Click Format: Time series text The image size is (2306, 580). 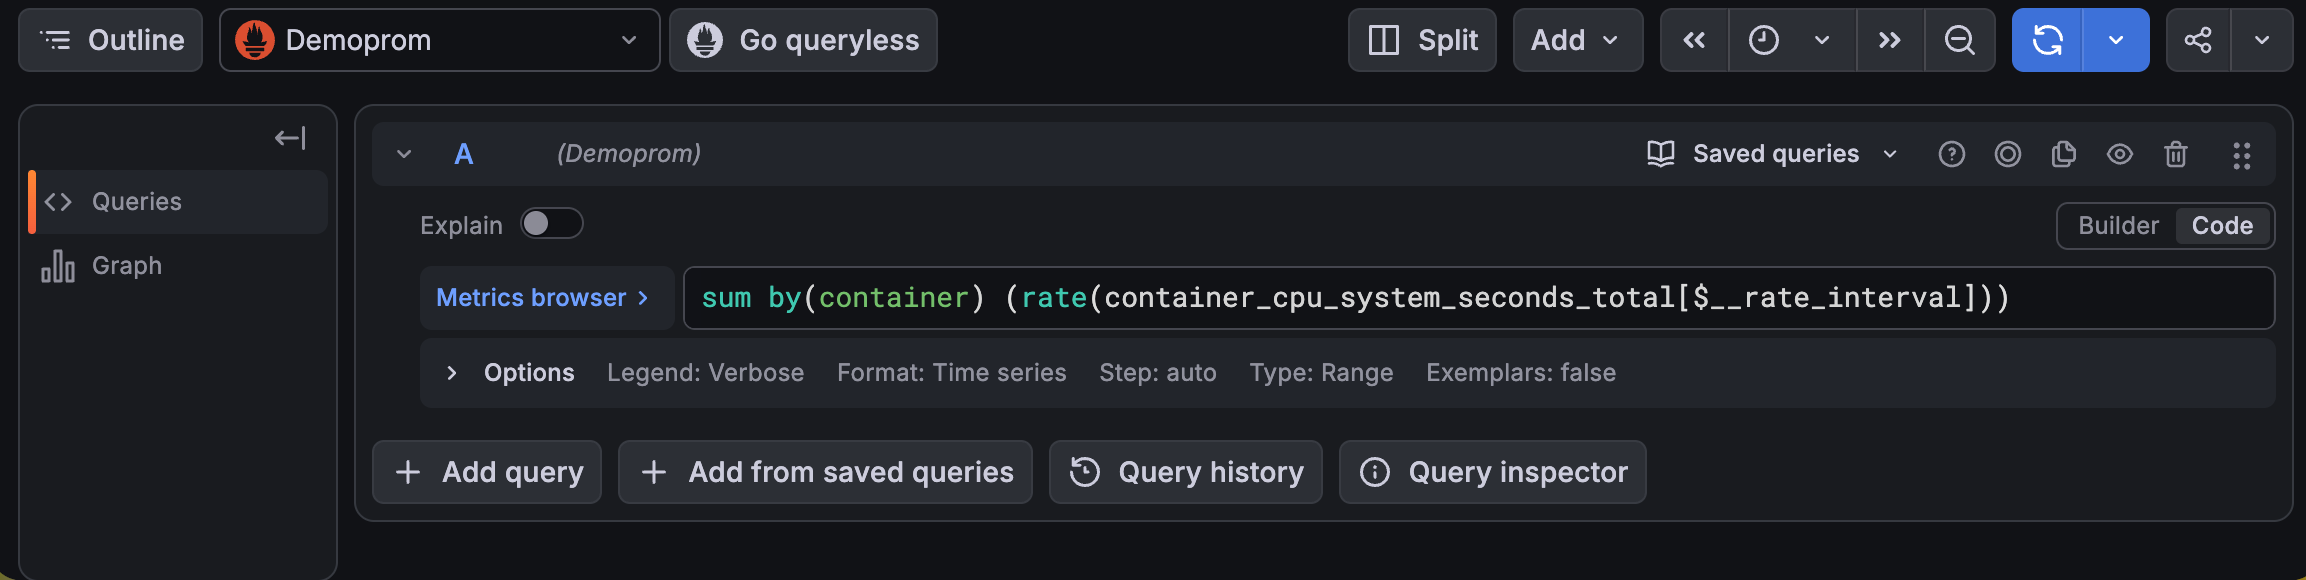951,373
